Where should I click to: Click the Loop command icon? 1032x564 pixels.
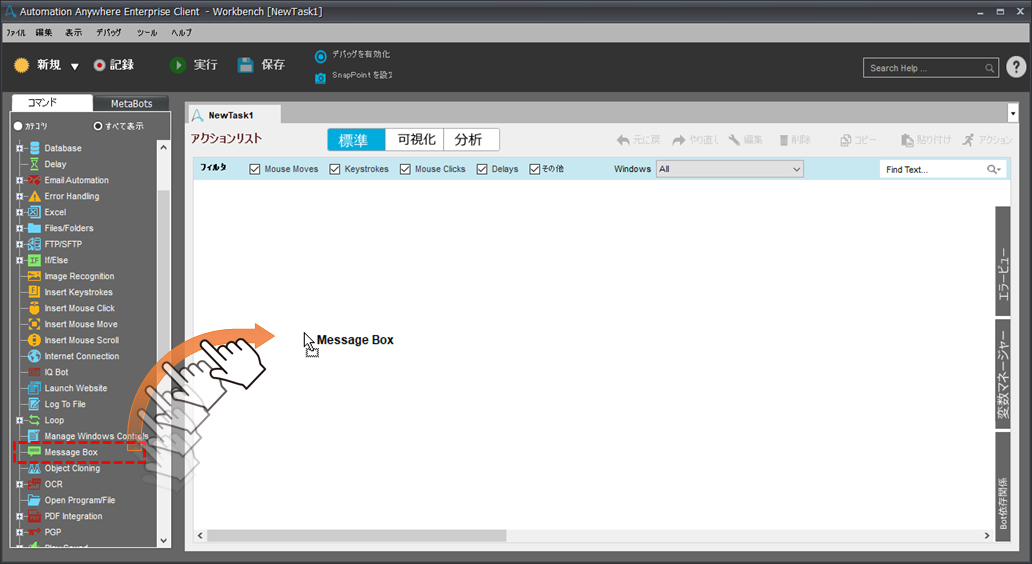34,420
